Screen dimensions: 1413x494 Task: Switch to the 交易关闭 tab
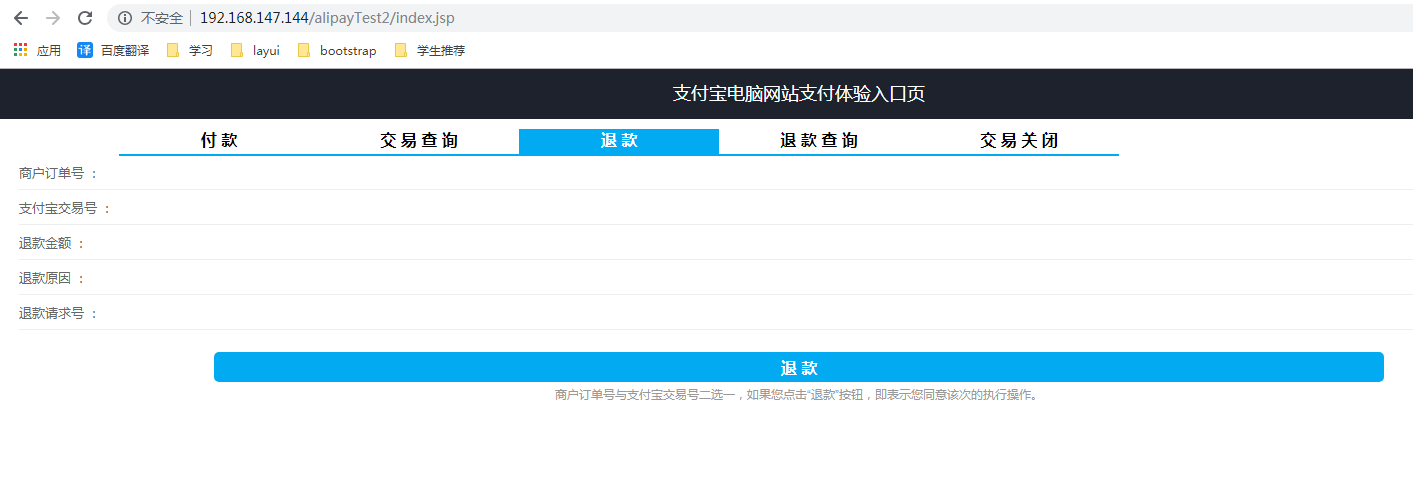pos(1019,141)
